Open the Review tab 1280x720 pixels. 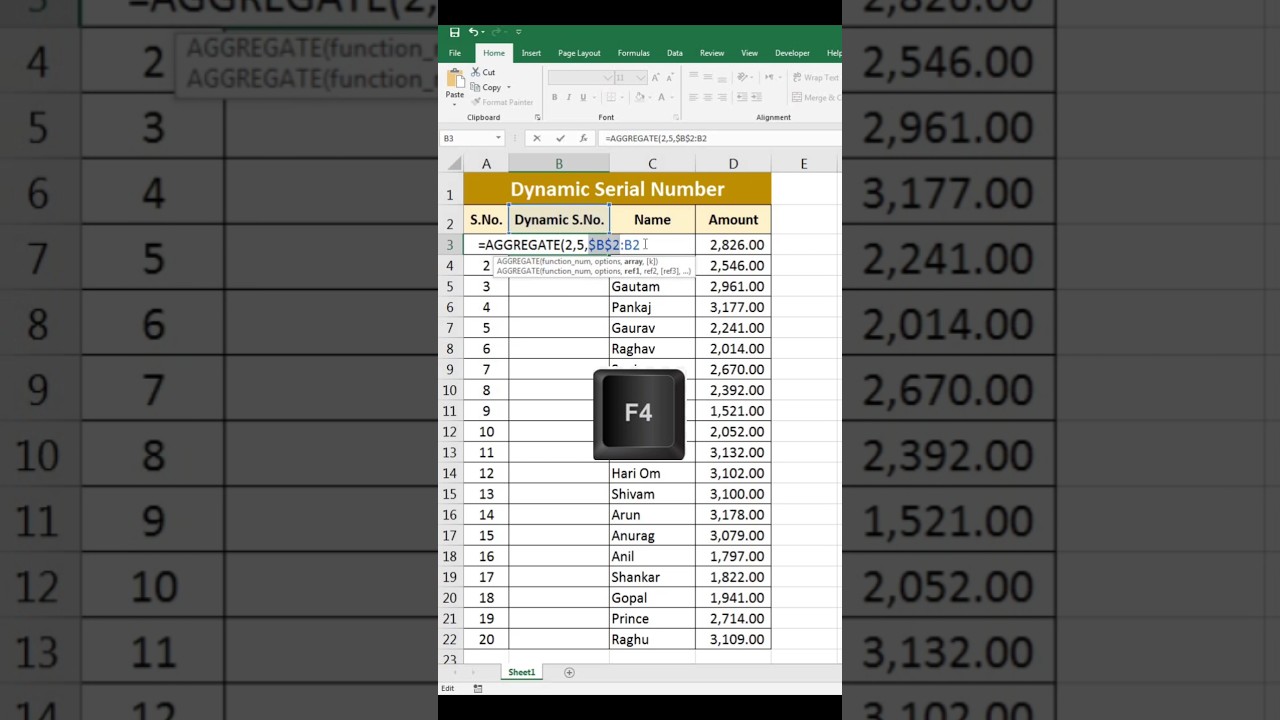coord(712,53)
